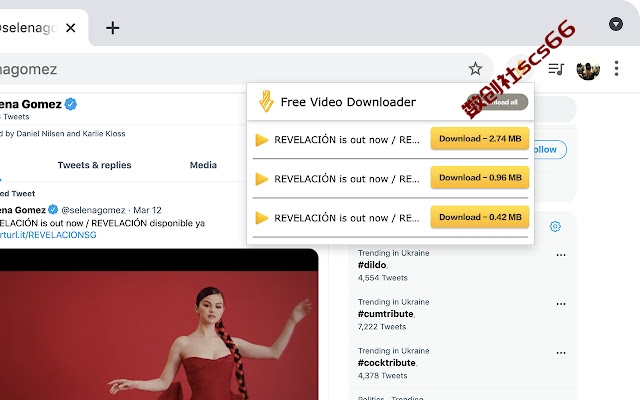Play the video listed with 0.96 MB
The image size is (640, 400).
point(262,179)
